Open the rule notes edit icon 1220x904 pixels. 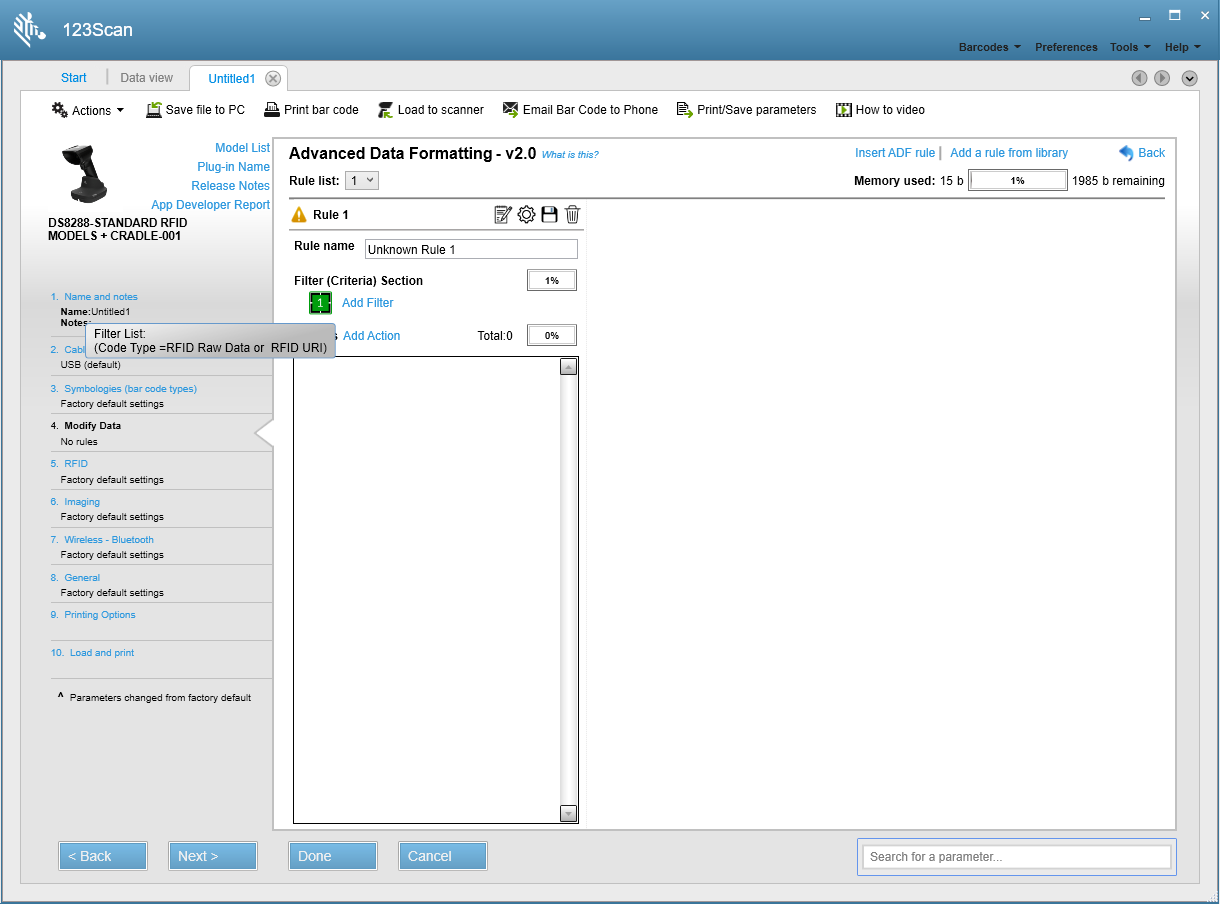click(503, 214)
